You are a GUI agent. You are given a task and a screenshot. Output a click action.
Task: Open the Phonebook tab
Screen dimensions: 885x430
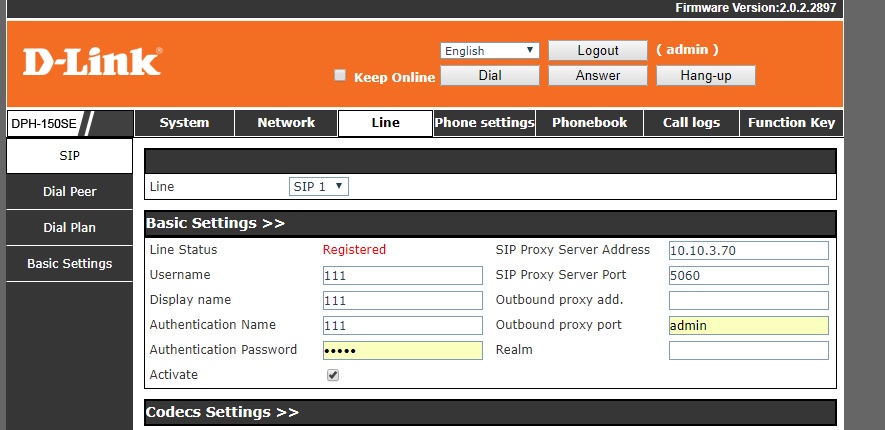click(x=590, y=123)
